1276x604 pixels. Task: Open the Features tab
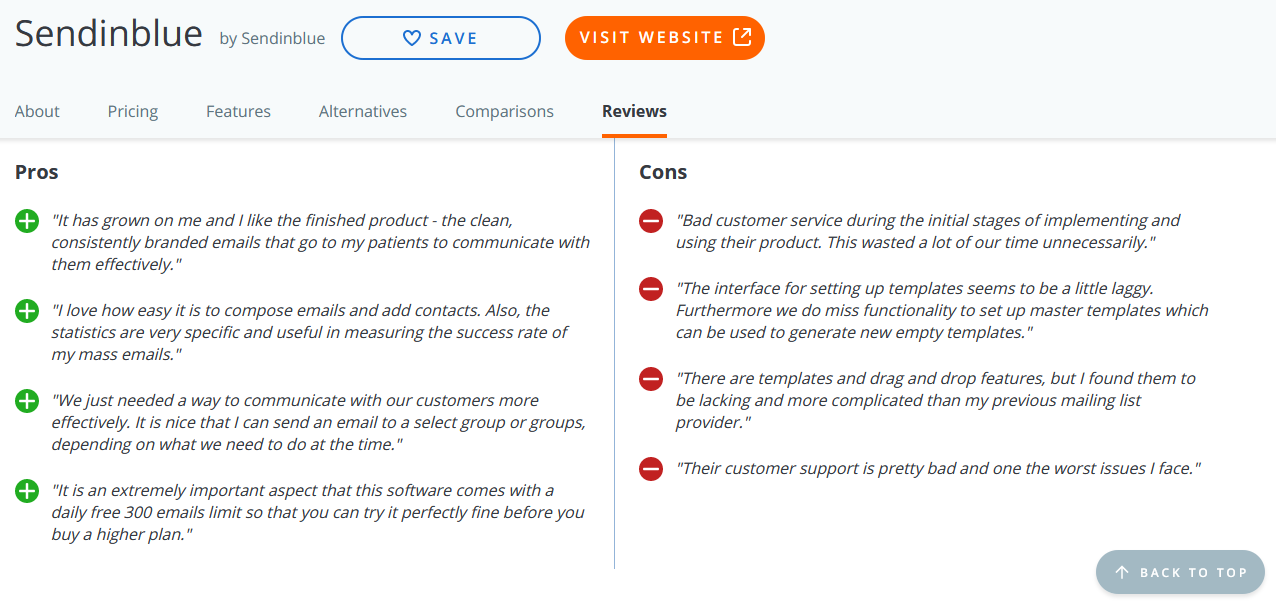(238, 111)
